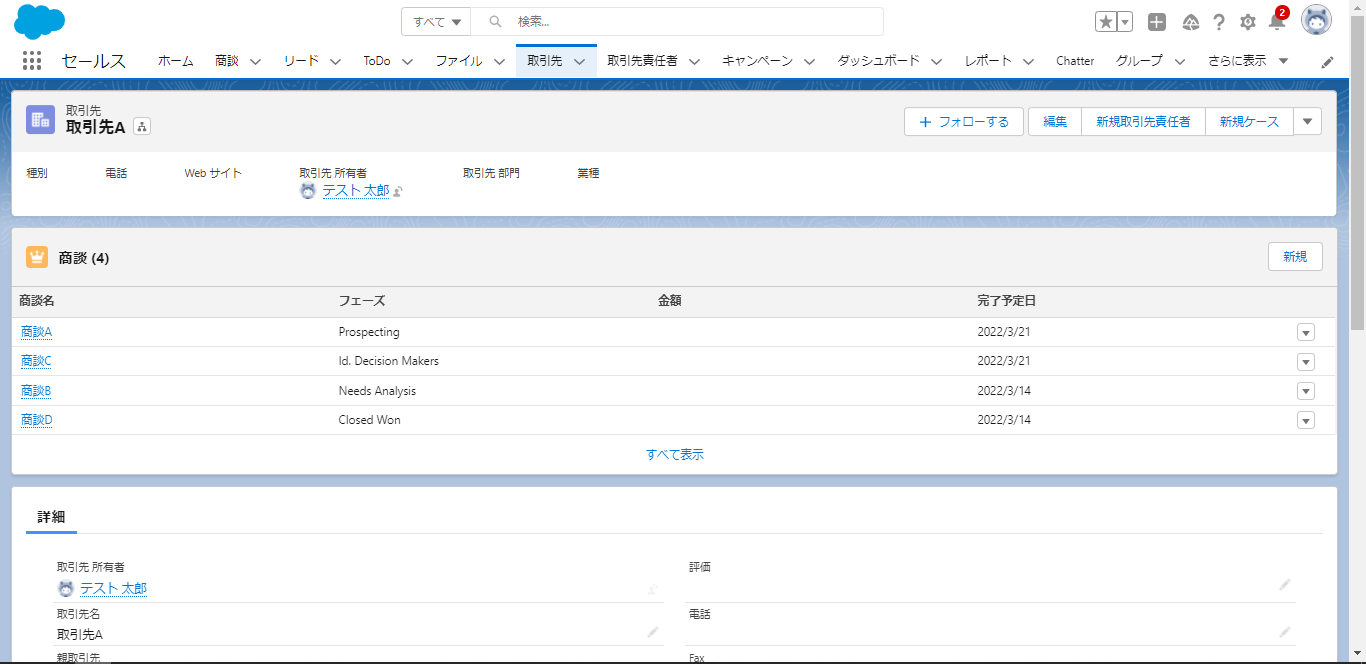Click the search magnifier icon
1366x664 pixels.
pos(495,21)
